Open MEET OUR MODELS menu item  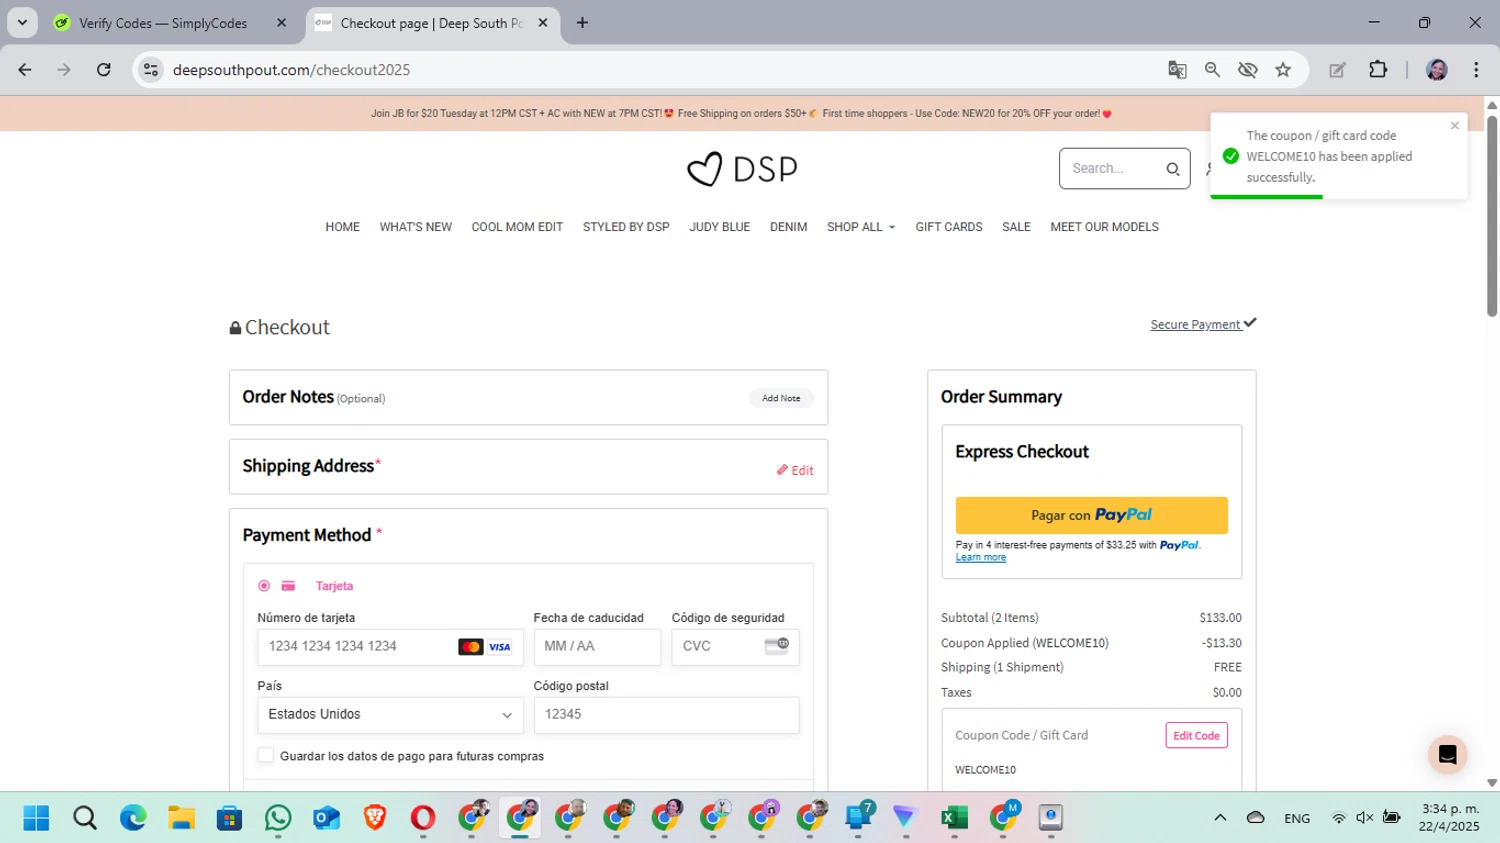pyautogui.click(x=1104, y=227)
